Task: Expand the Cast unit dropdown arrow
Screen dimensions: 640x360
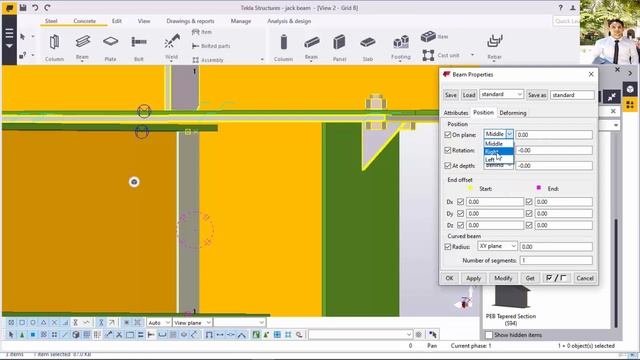Action: 472,55
